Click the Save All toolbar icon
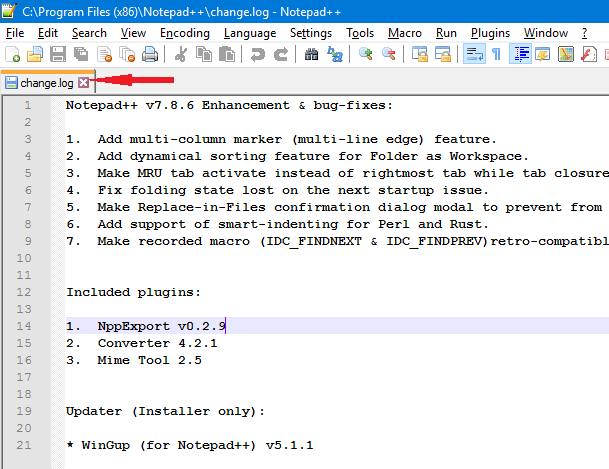Viewport: 609px width, 469px height. pos(81,54)
